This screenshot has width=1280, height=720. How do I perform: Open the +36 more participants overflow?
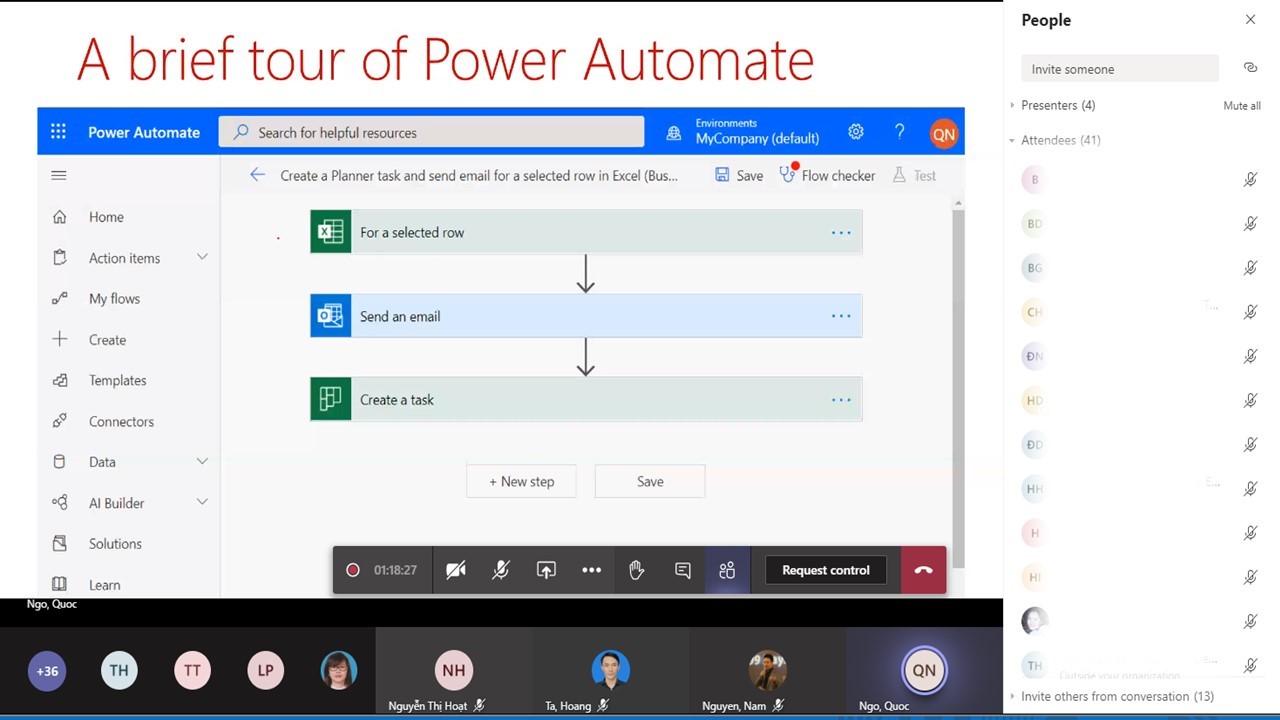[47, 671]
